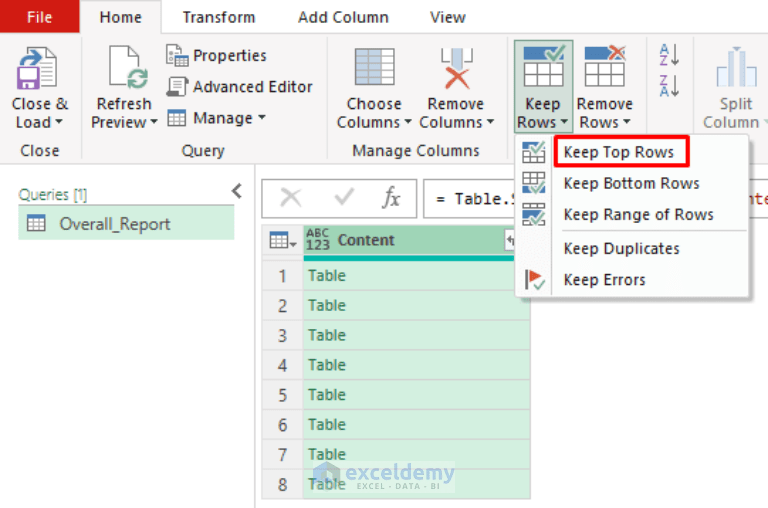The height and width of the screenshot is (508, 768).
Task: Open query Properties
Action: (216, 55)
